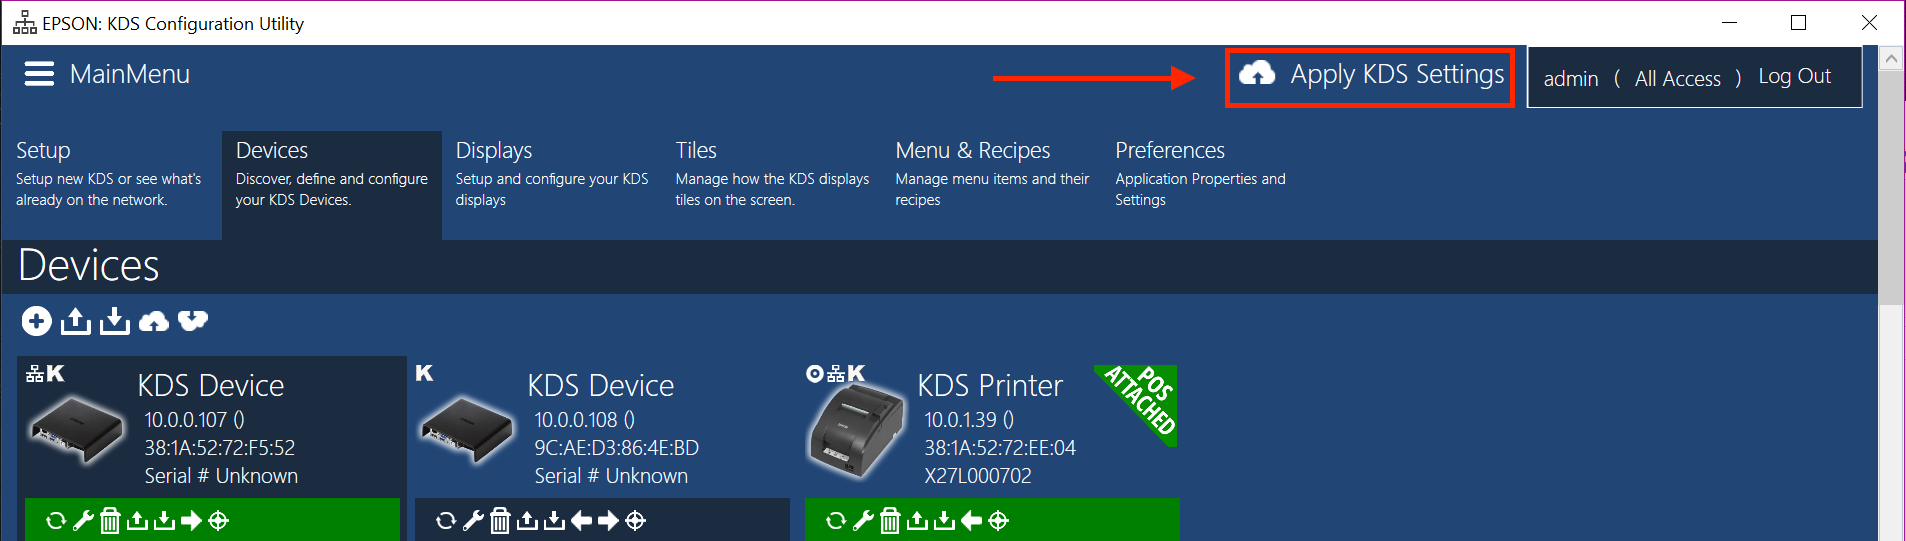This screenshot has height=541, width=1906.
Task: Click the target icon on KDS Printer
Action: [998, 521]
